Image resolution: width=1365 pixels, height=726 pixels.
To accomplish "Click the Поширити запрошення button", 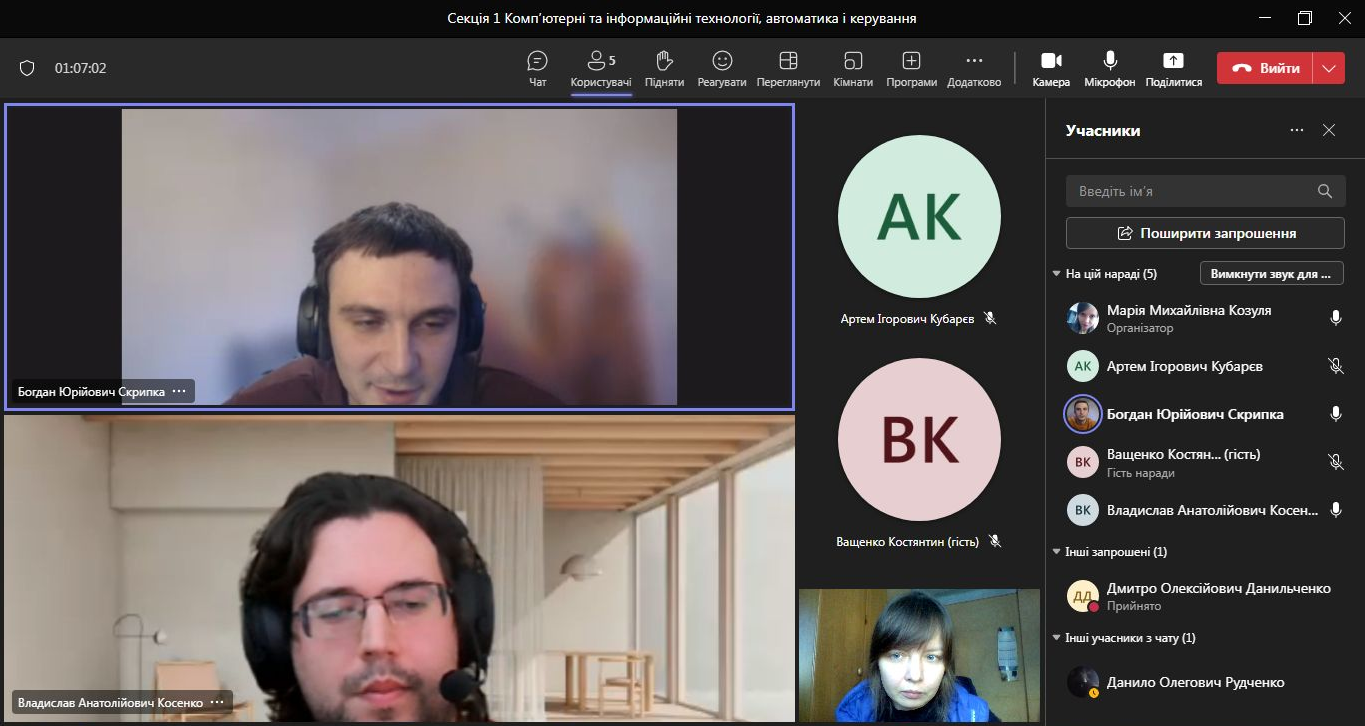I will coord(1205,233).
